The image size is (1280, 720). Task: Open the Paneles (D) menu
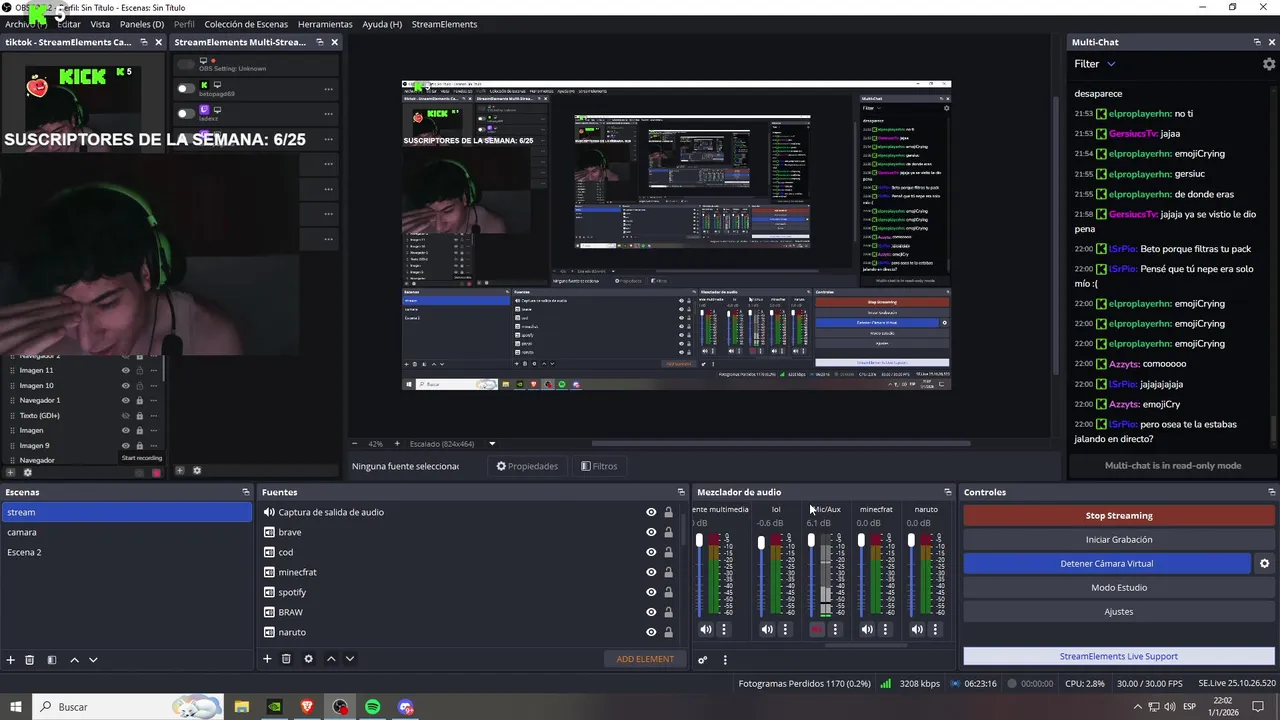click(x=142, y=24)
